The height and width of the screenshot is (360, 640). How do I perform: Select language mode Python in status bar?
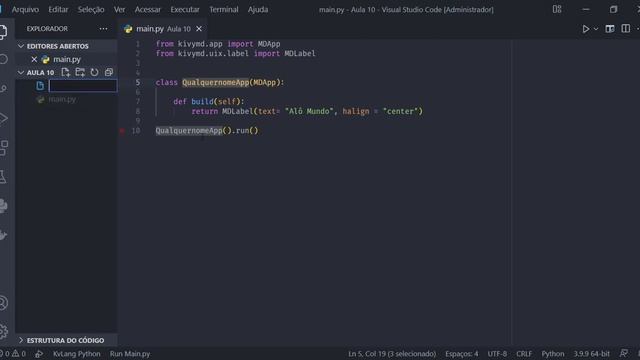(x=553, y=354)
